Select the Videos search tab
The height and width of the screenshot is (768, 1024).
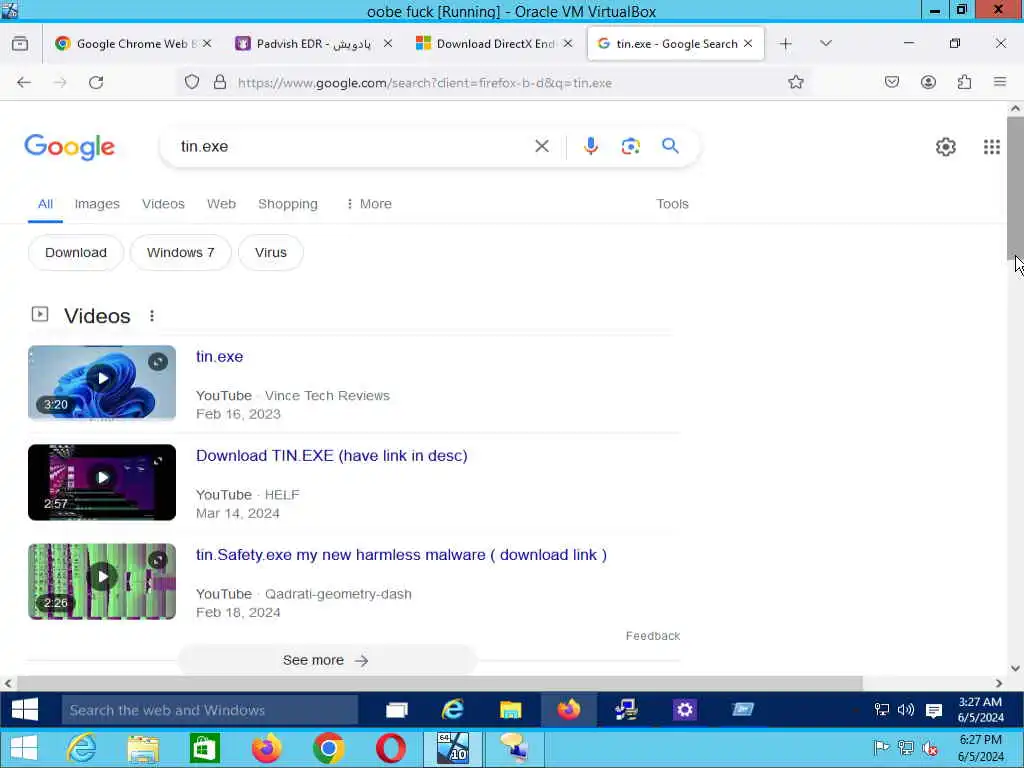click(x=163, y=204)
